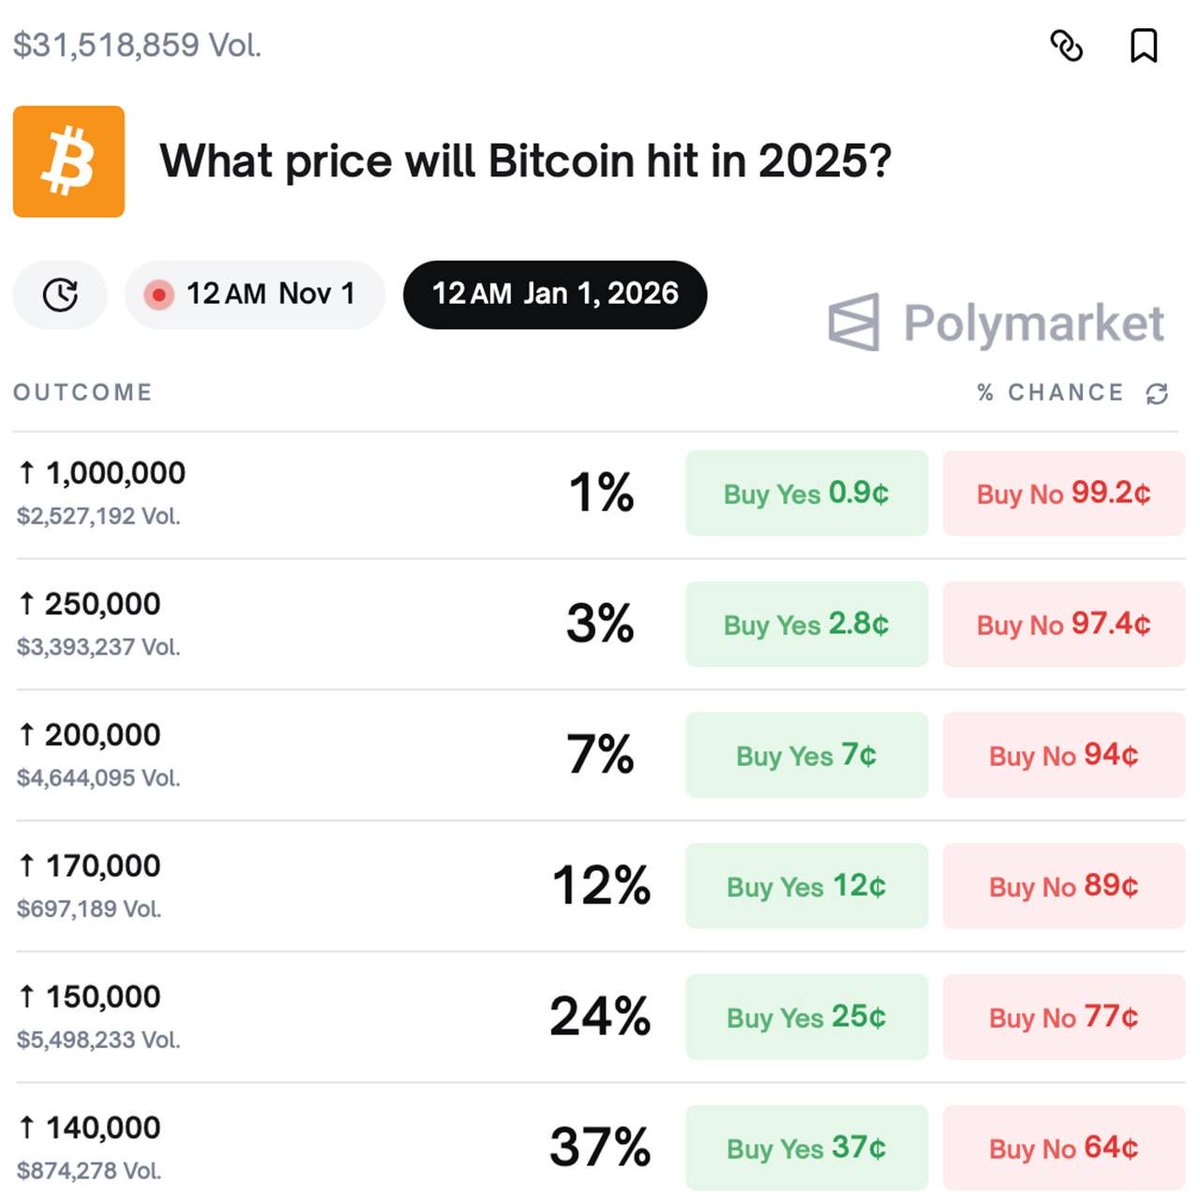This screenshot has height=1200, width=1200.
Task: Open the orange Bitcoin logo thumbnail
Action: point(69,162)
